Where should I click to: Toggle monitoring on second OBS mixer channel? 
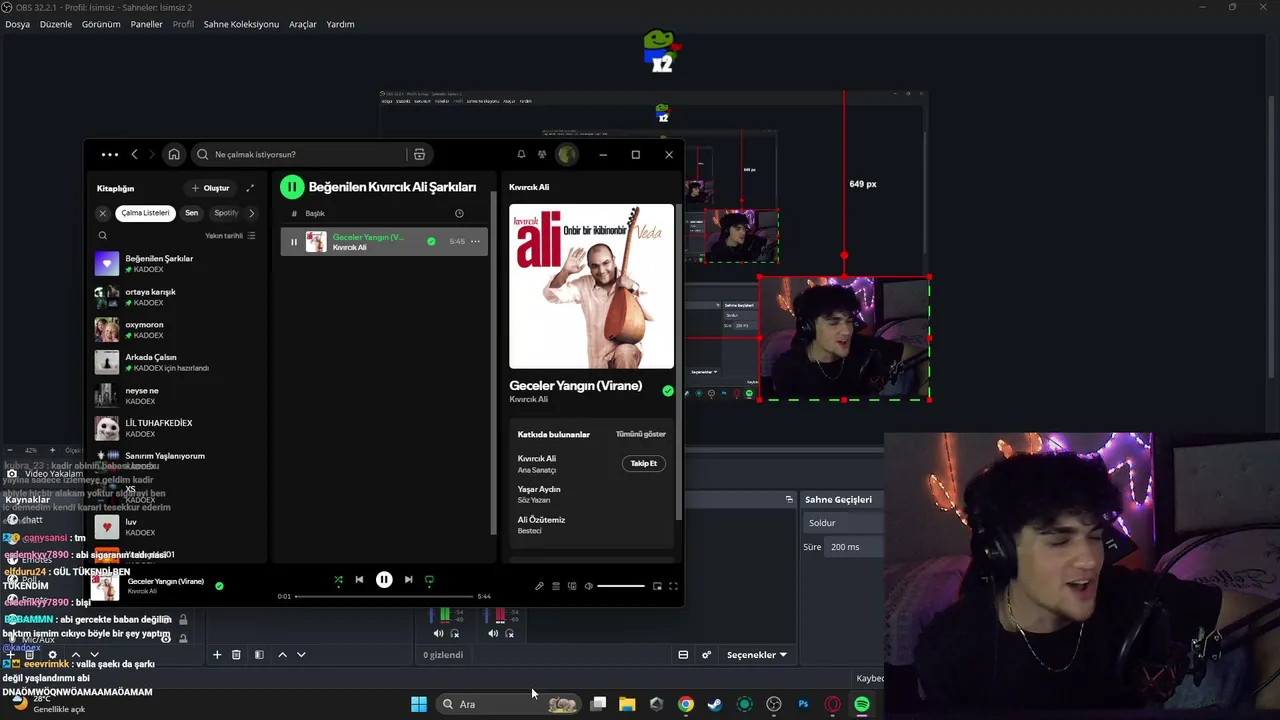point(510,633)
